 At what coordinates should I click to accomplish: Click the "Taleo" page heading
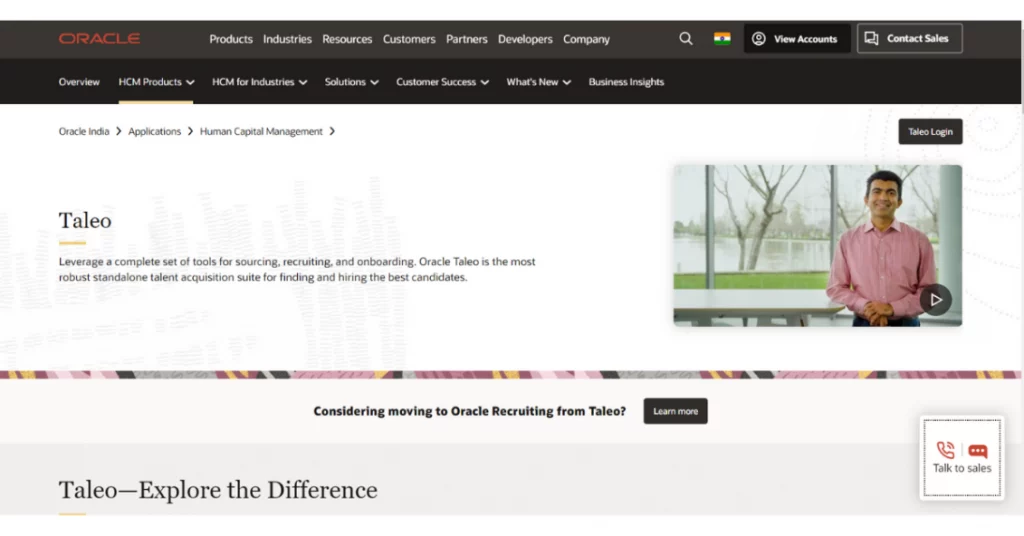[x=85, y=221]
